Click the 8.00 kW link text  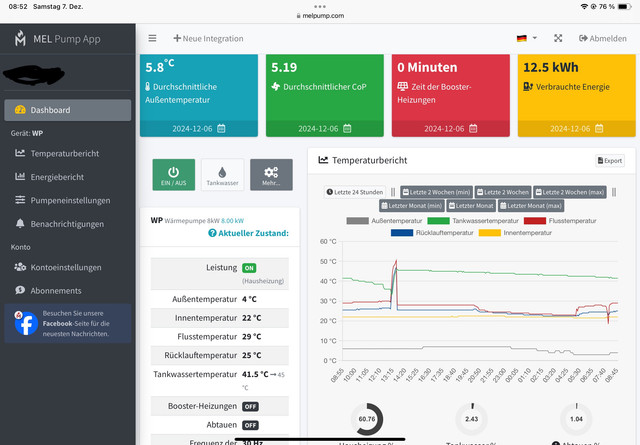pyautogui.click(x=232, y=221)
